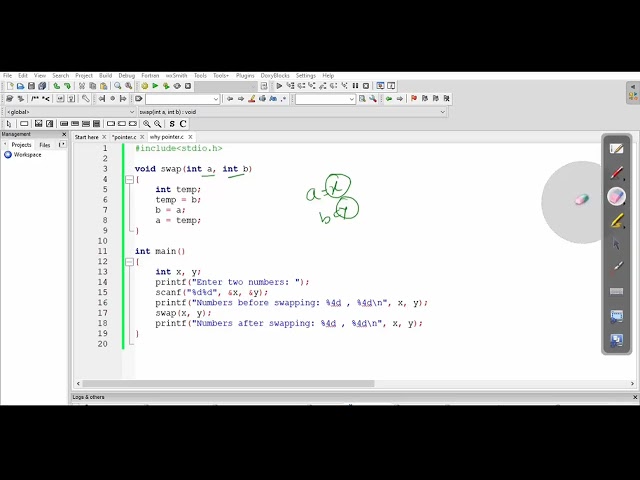640x480 pixels.
Task: Run the program with the green play icon
Action: tap(155, 86)
